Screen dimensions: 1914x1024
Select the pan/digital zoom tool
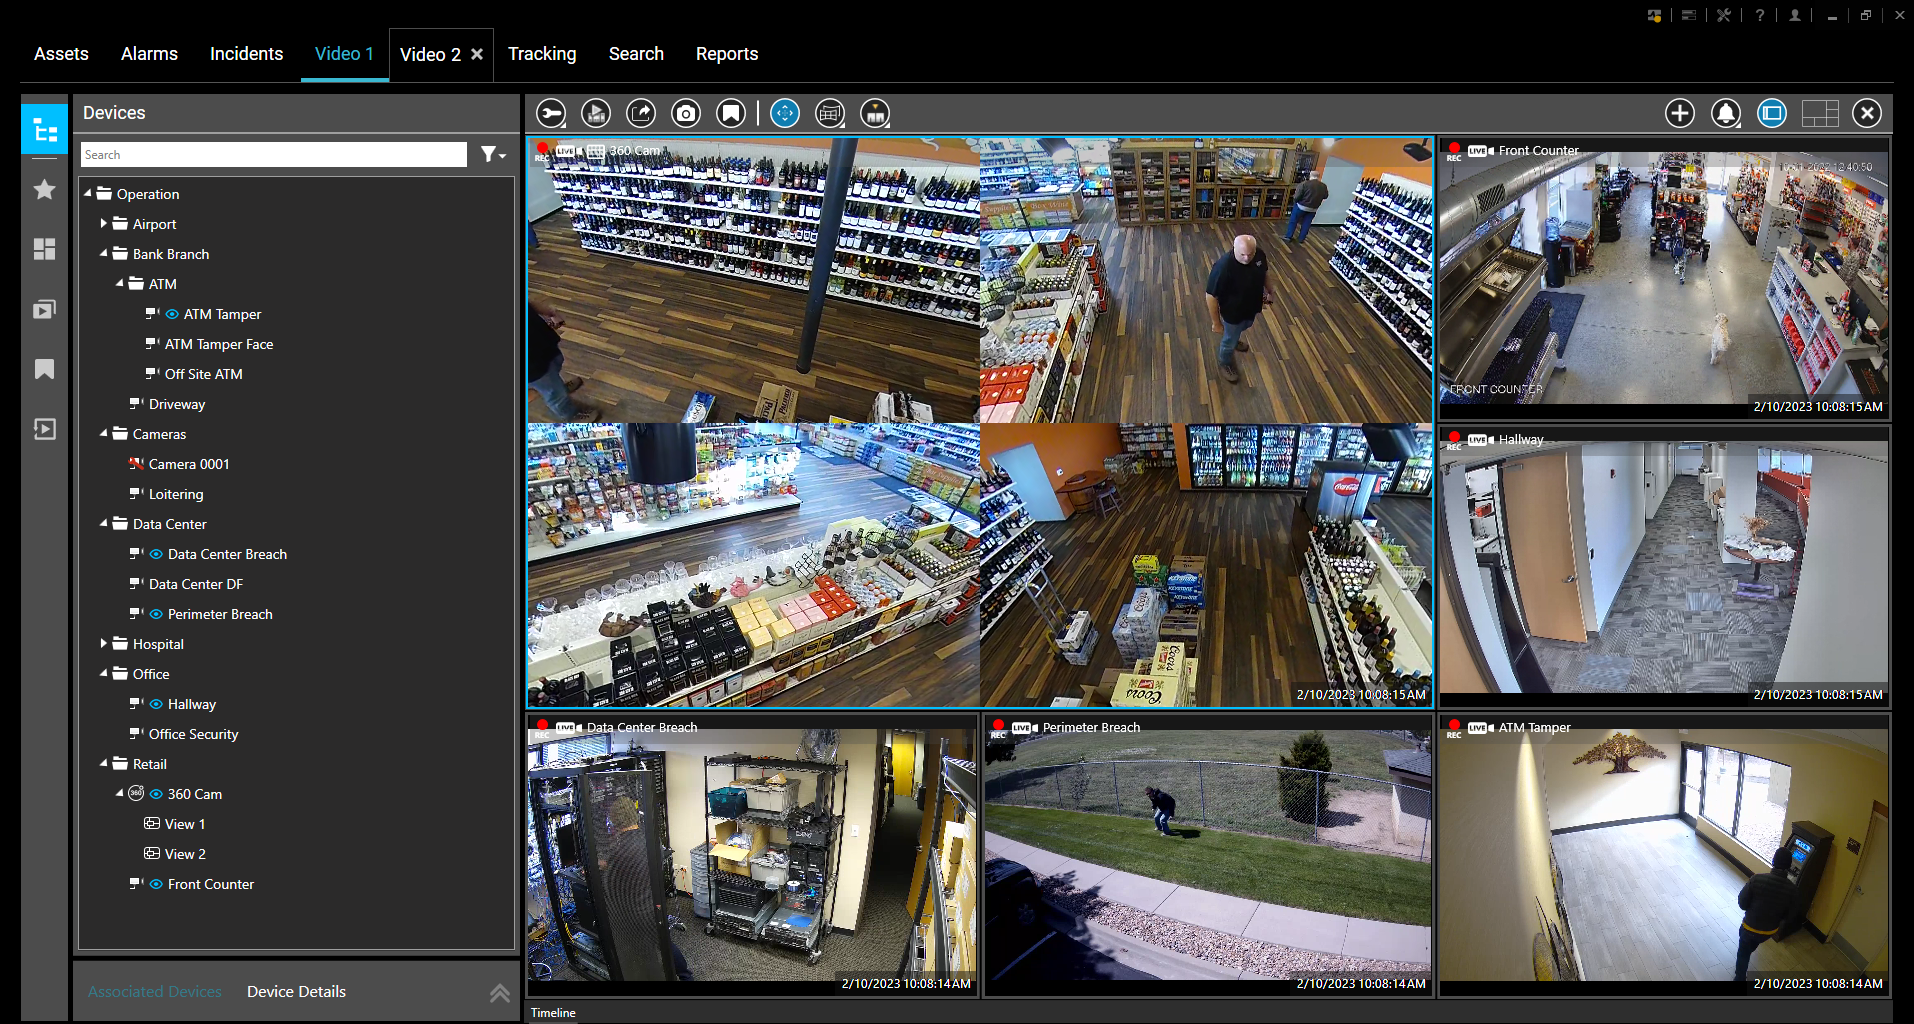[x=786, y=113]
